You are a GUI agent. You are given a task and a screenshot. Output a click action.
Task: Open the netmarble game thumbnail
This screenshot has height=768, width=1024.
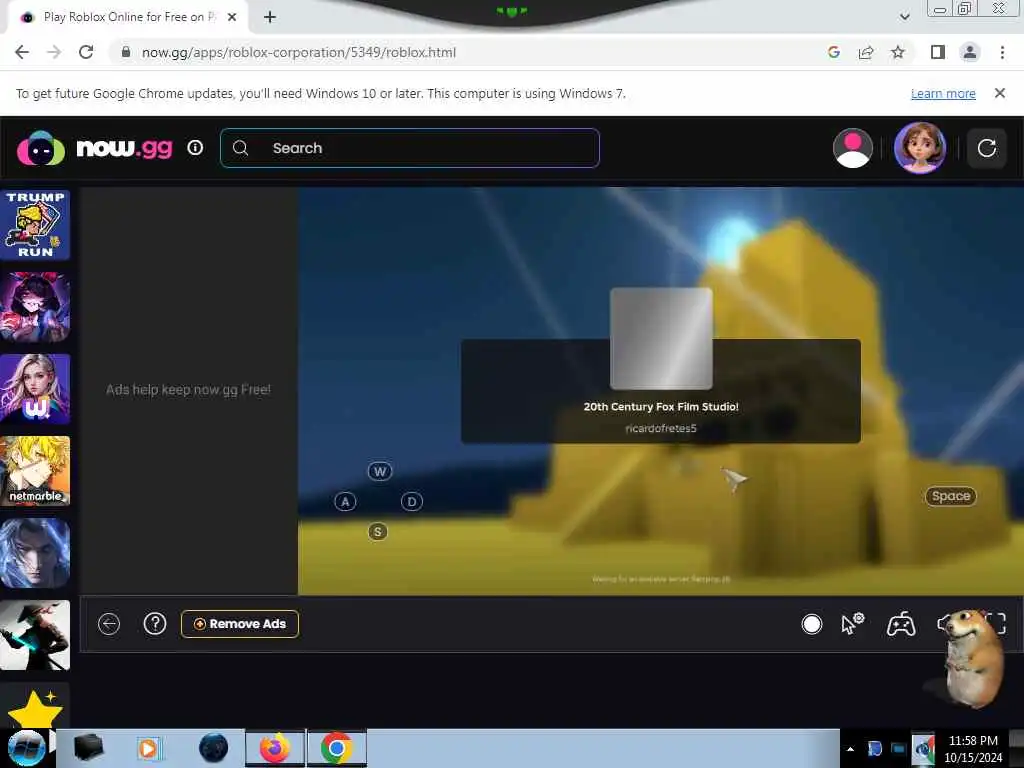tap(35, 471)
